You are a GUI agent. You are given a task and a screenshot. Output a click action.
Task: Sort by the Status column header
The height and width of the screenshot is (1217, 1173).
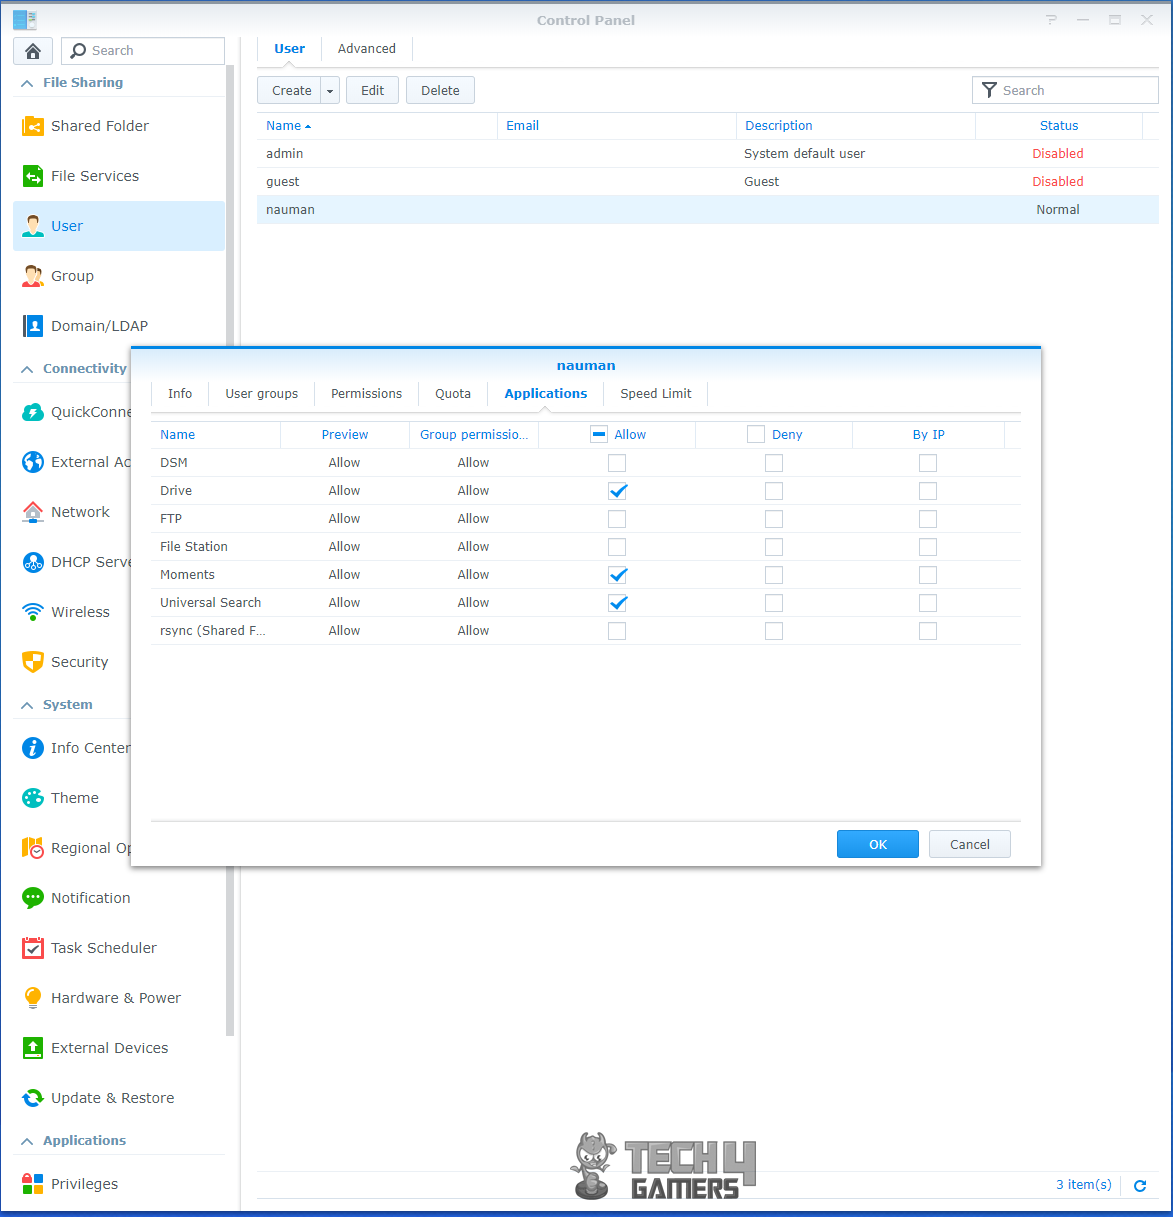pyautogui.click(x=1059, y=126)
